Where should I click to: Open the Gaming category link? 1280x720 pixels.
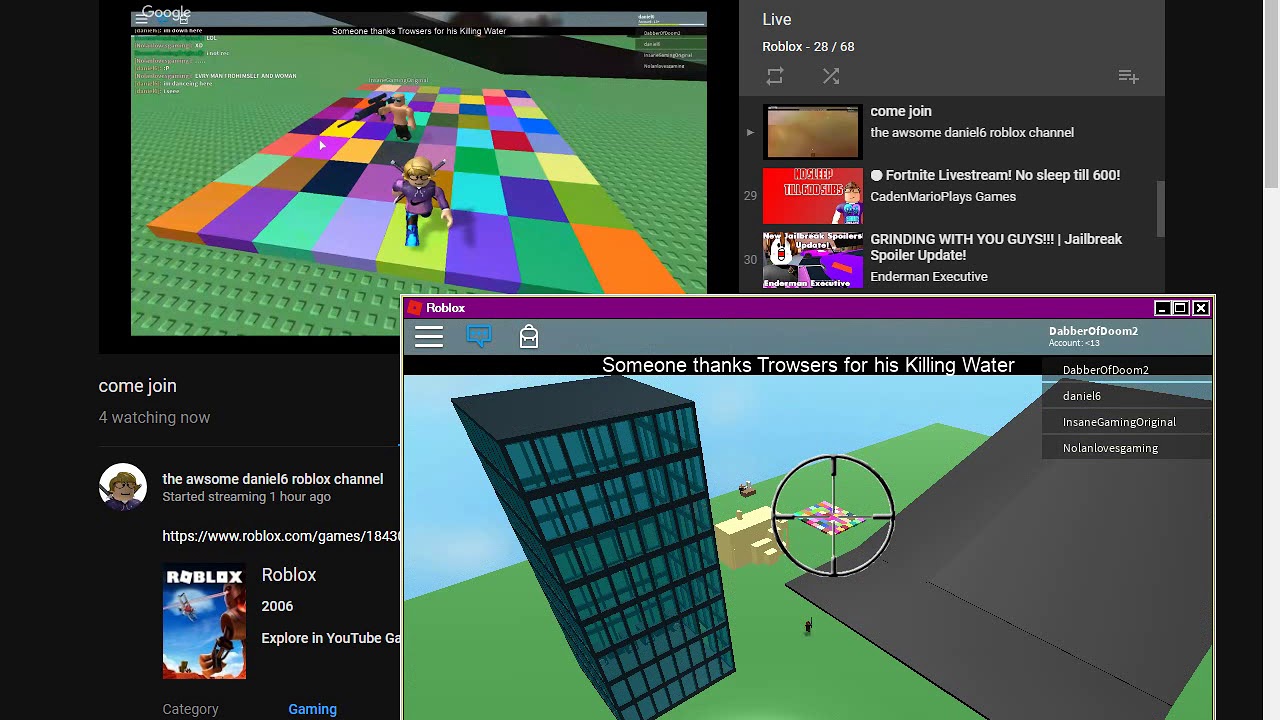click(312, 709)
